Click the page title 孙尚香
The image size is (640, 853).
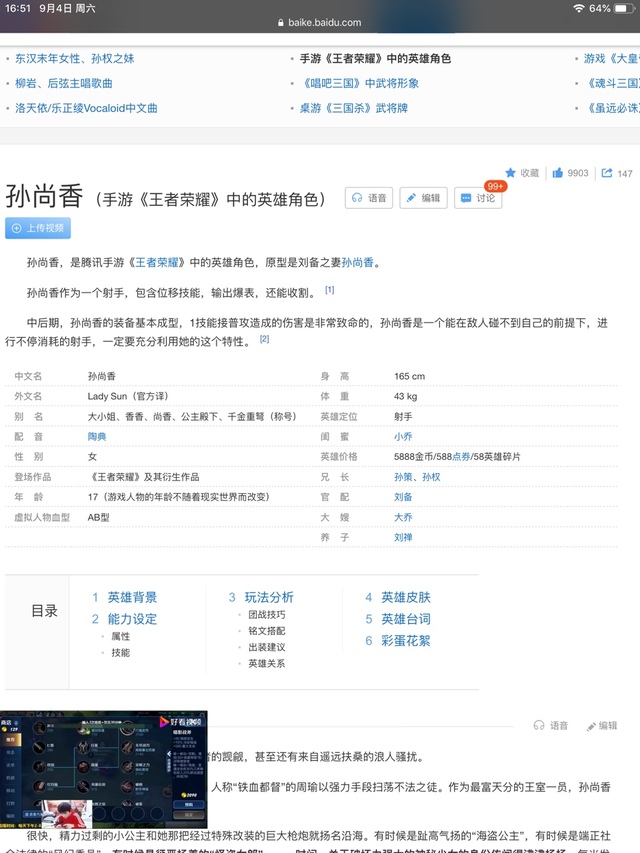click(x=44, y=196)
